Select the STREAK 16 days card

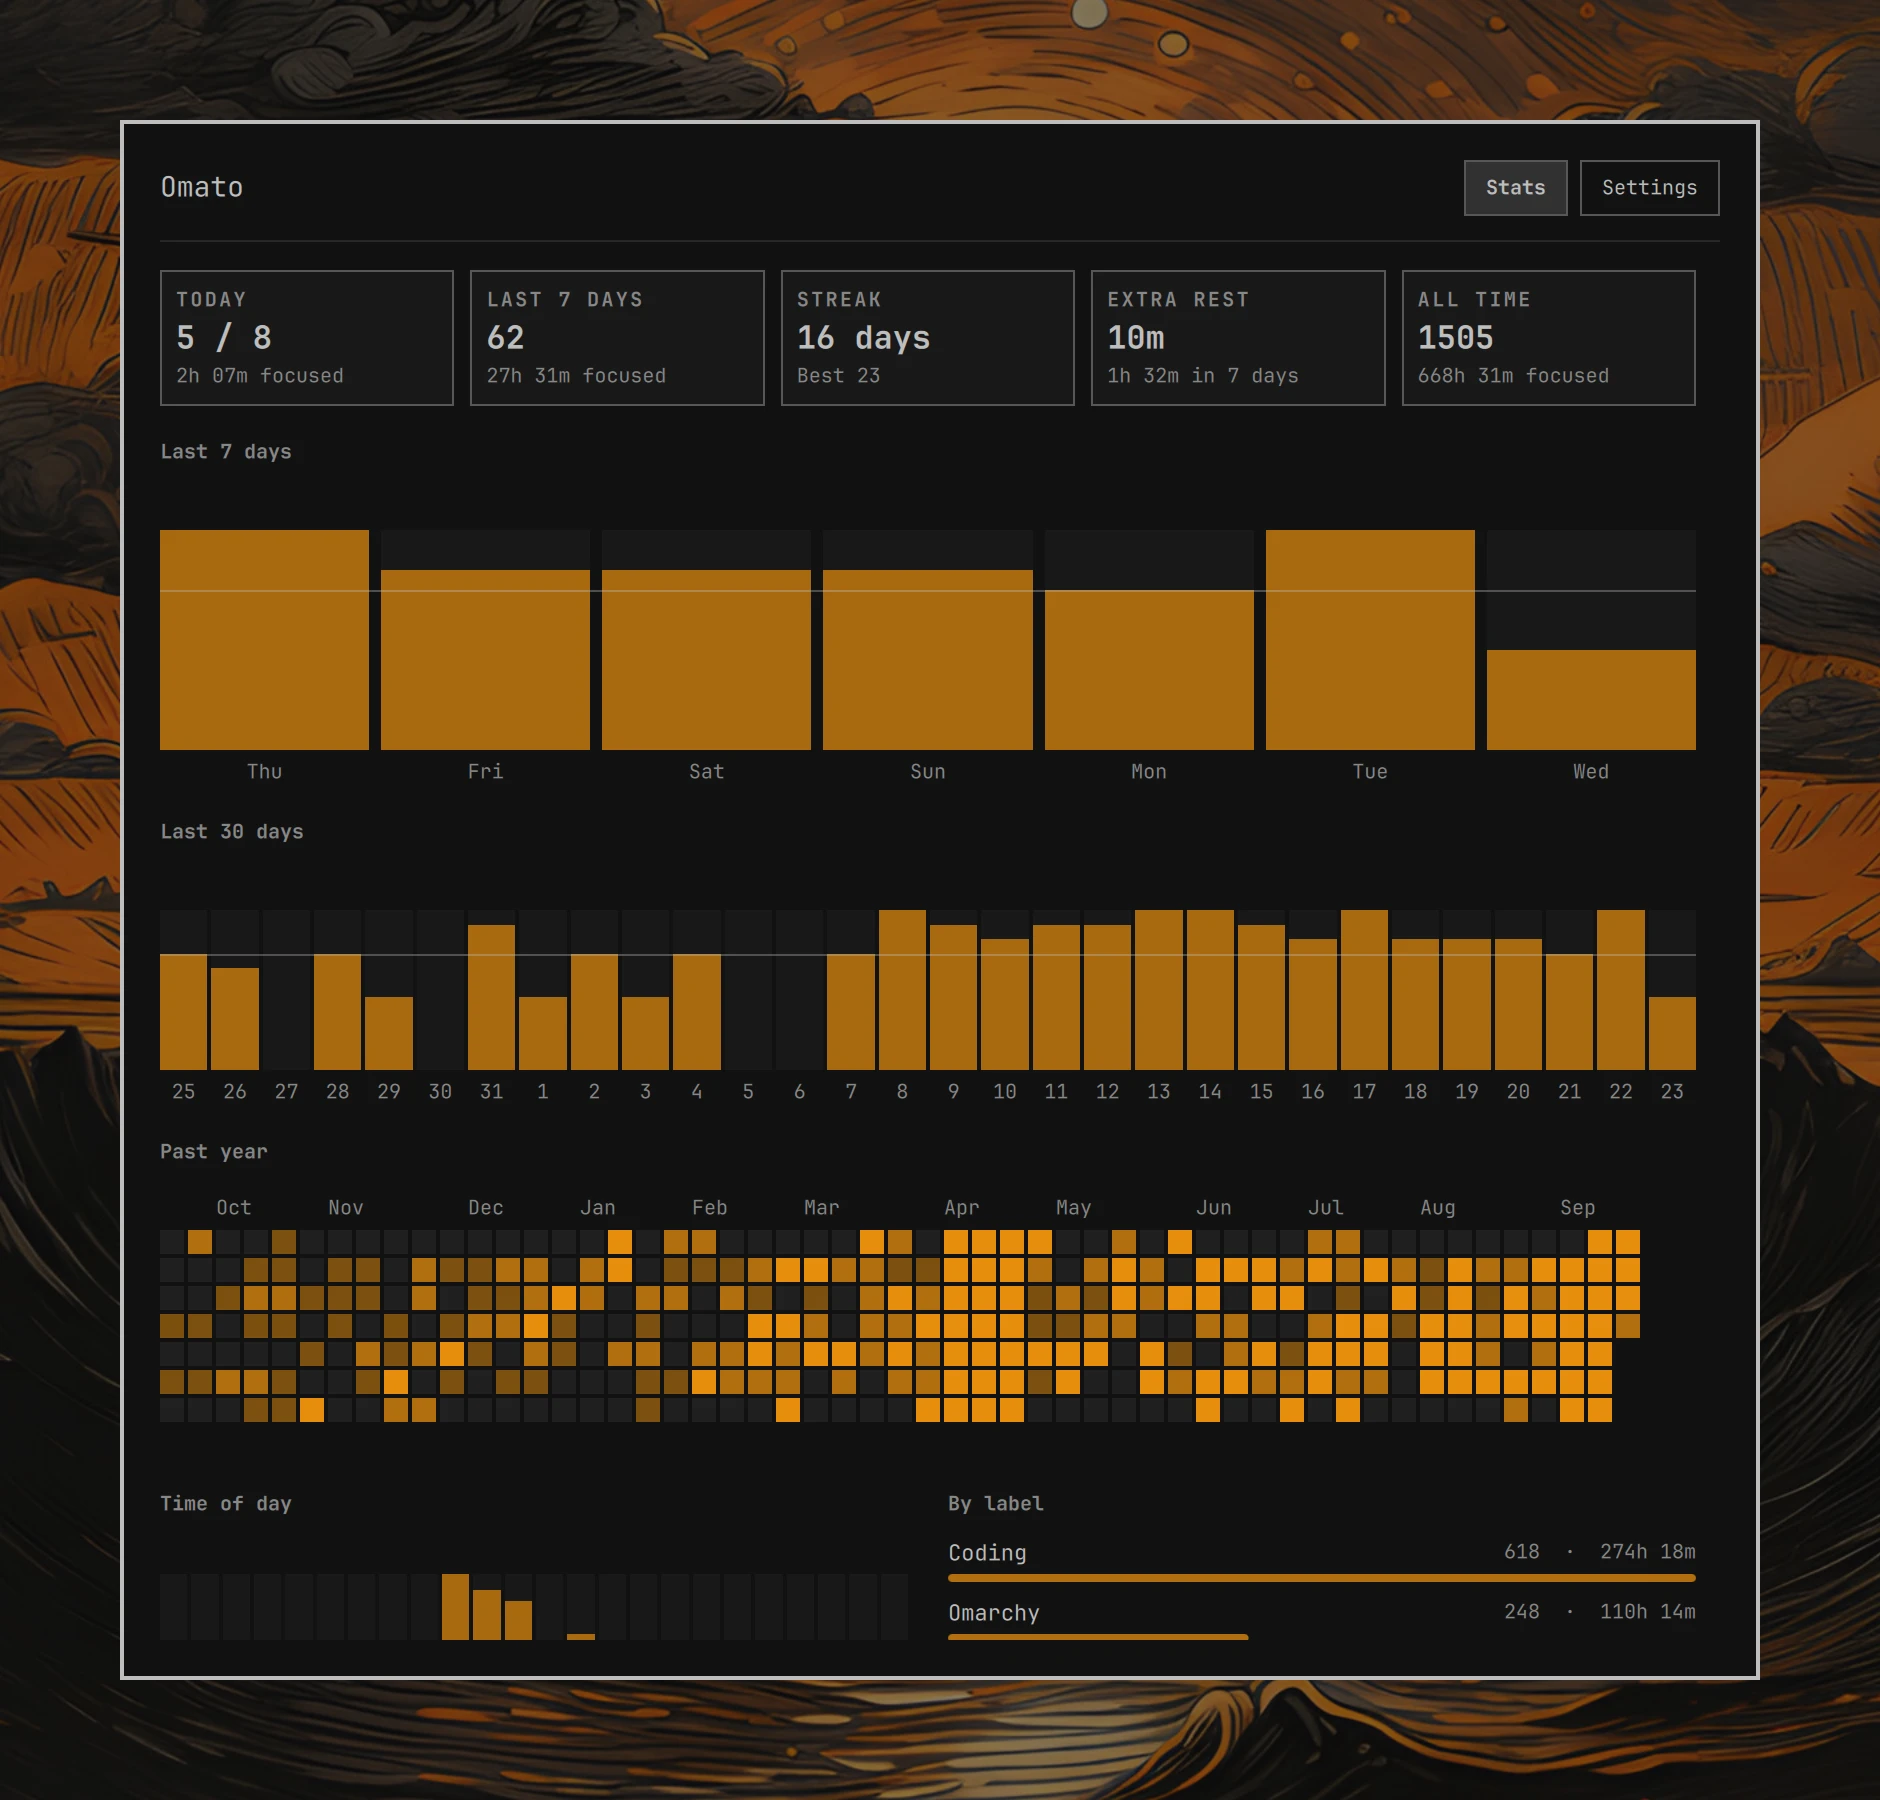928,338
